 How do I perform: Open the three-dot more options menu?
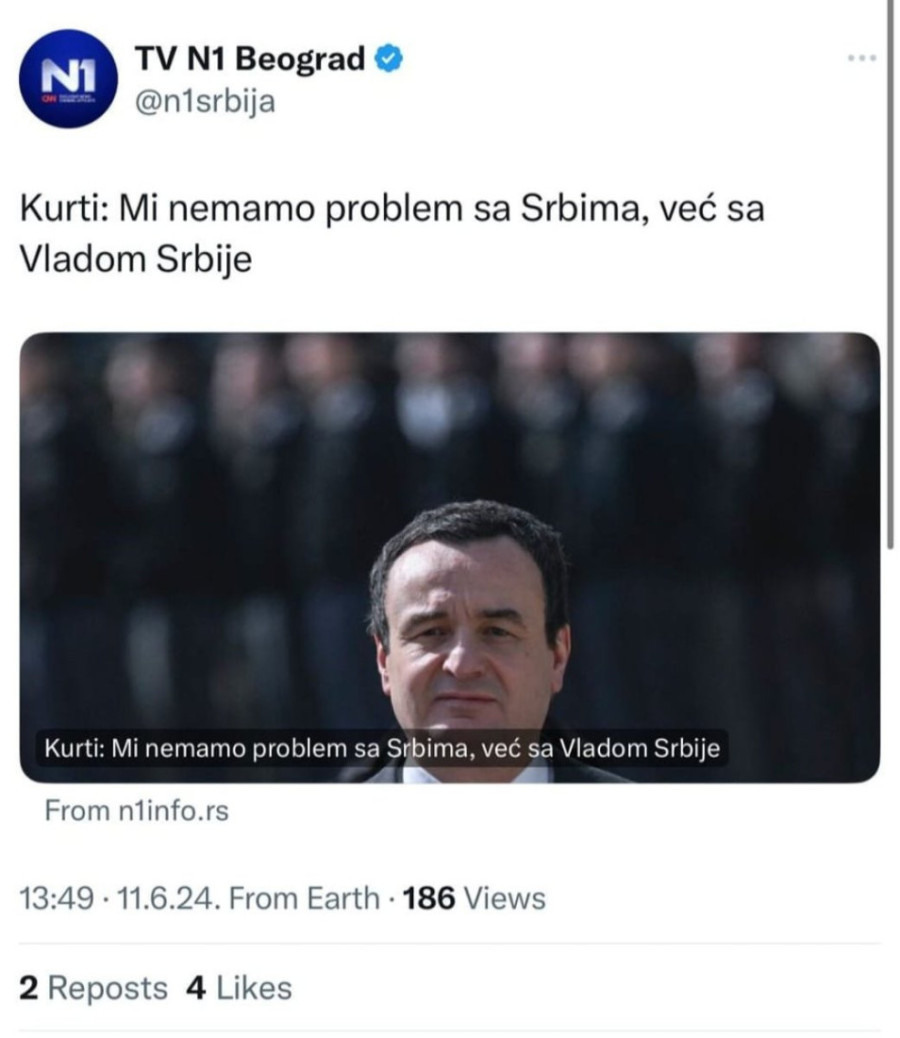click(x=861, y=58)
